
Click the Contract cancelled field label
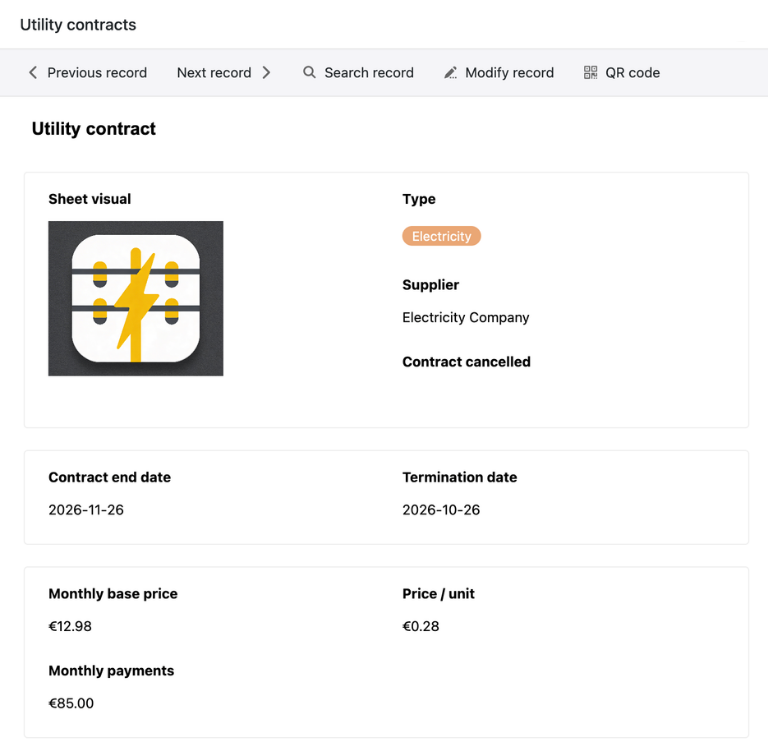coord(466,362)
